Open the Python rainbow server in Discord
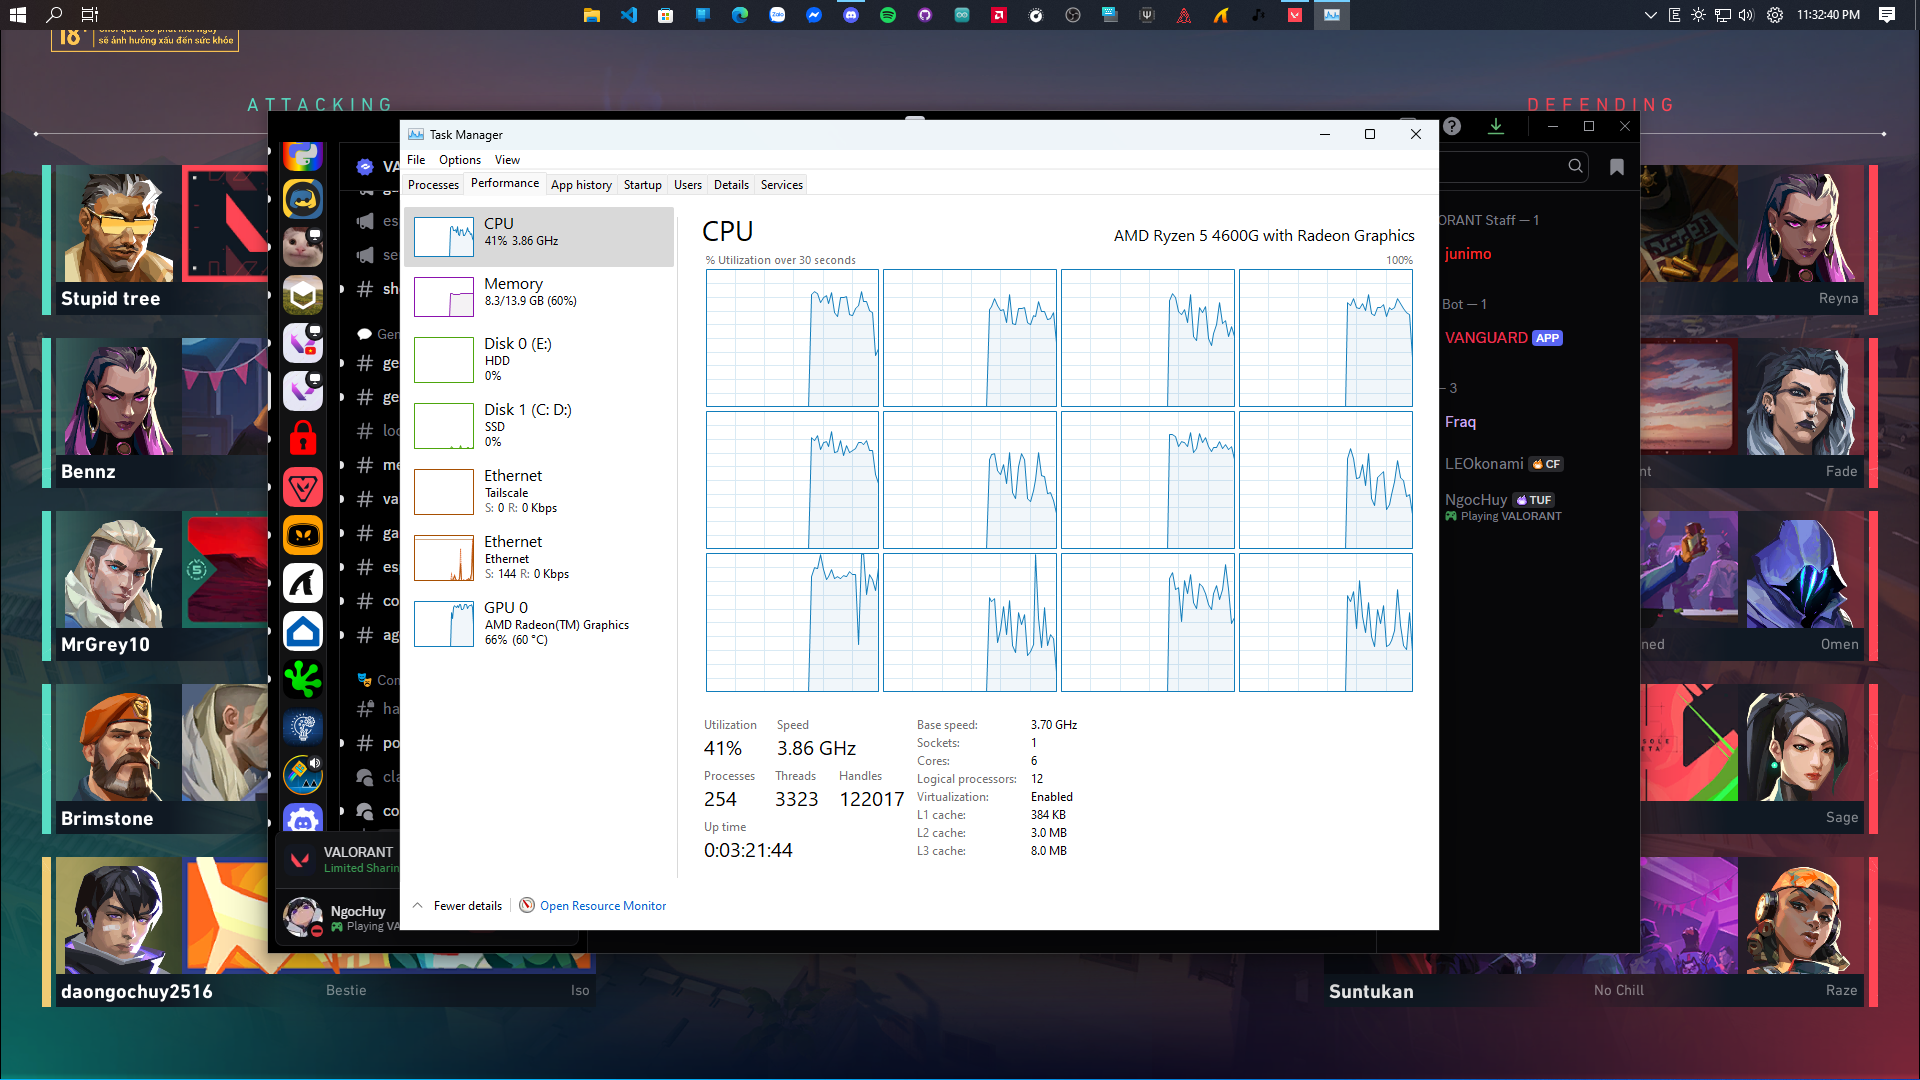This screenshot has height=1080, width=1920. [303, 155]
